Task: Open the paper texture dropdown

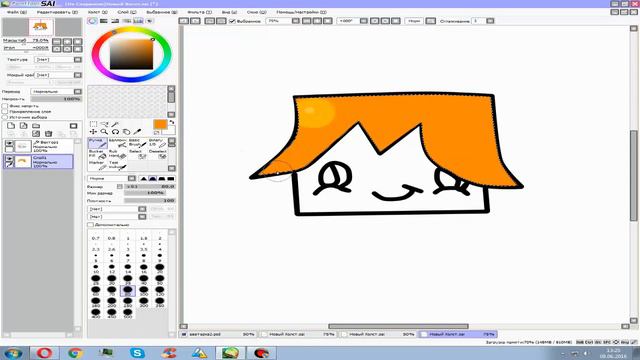Action: click(58, 60)
